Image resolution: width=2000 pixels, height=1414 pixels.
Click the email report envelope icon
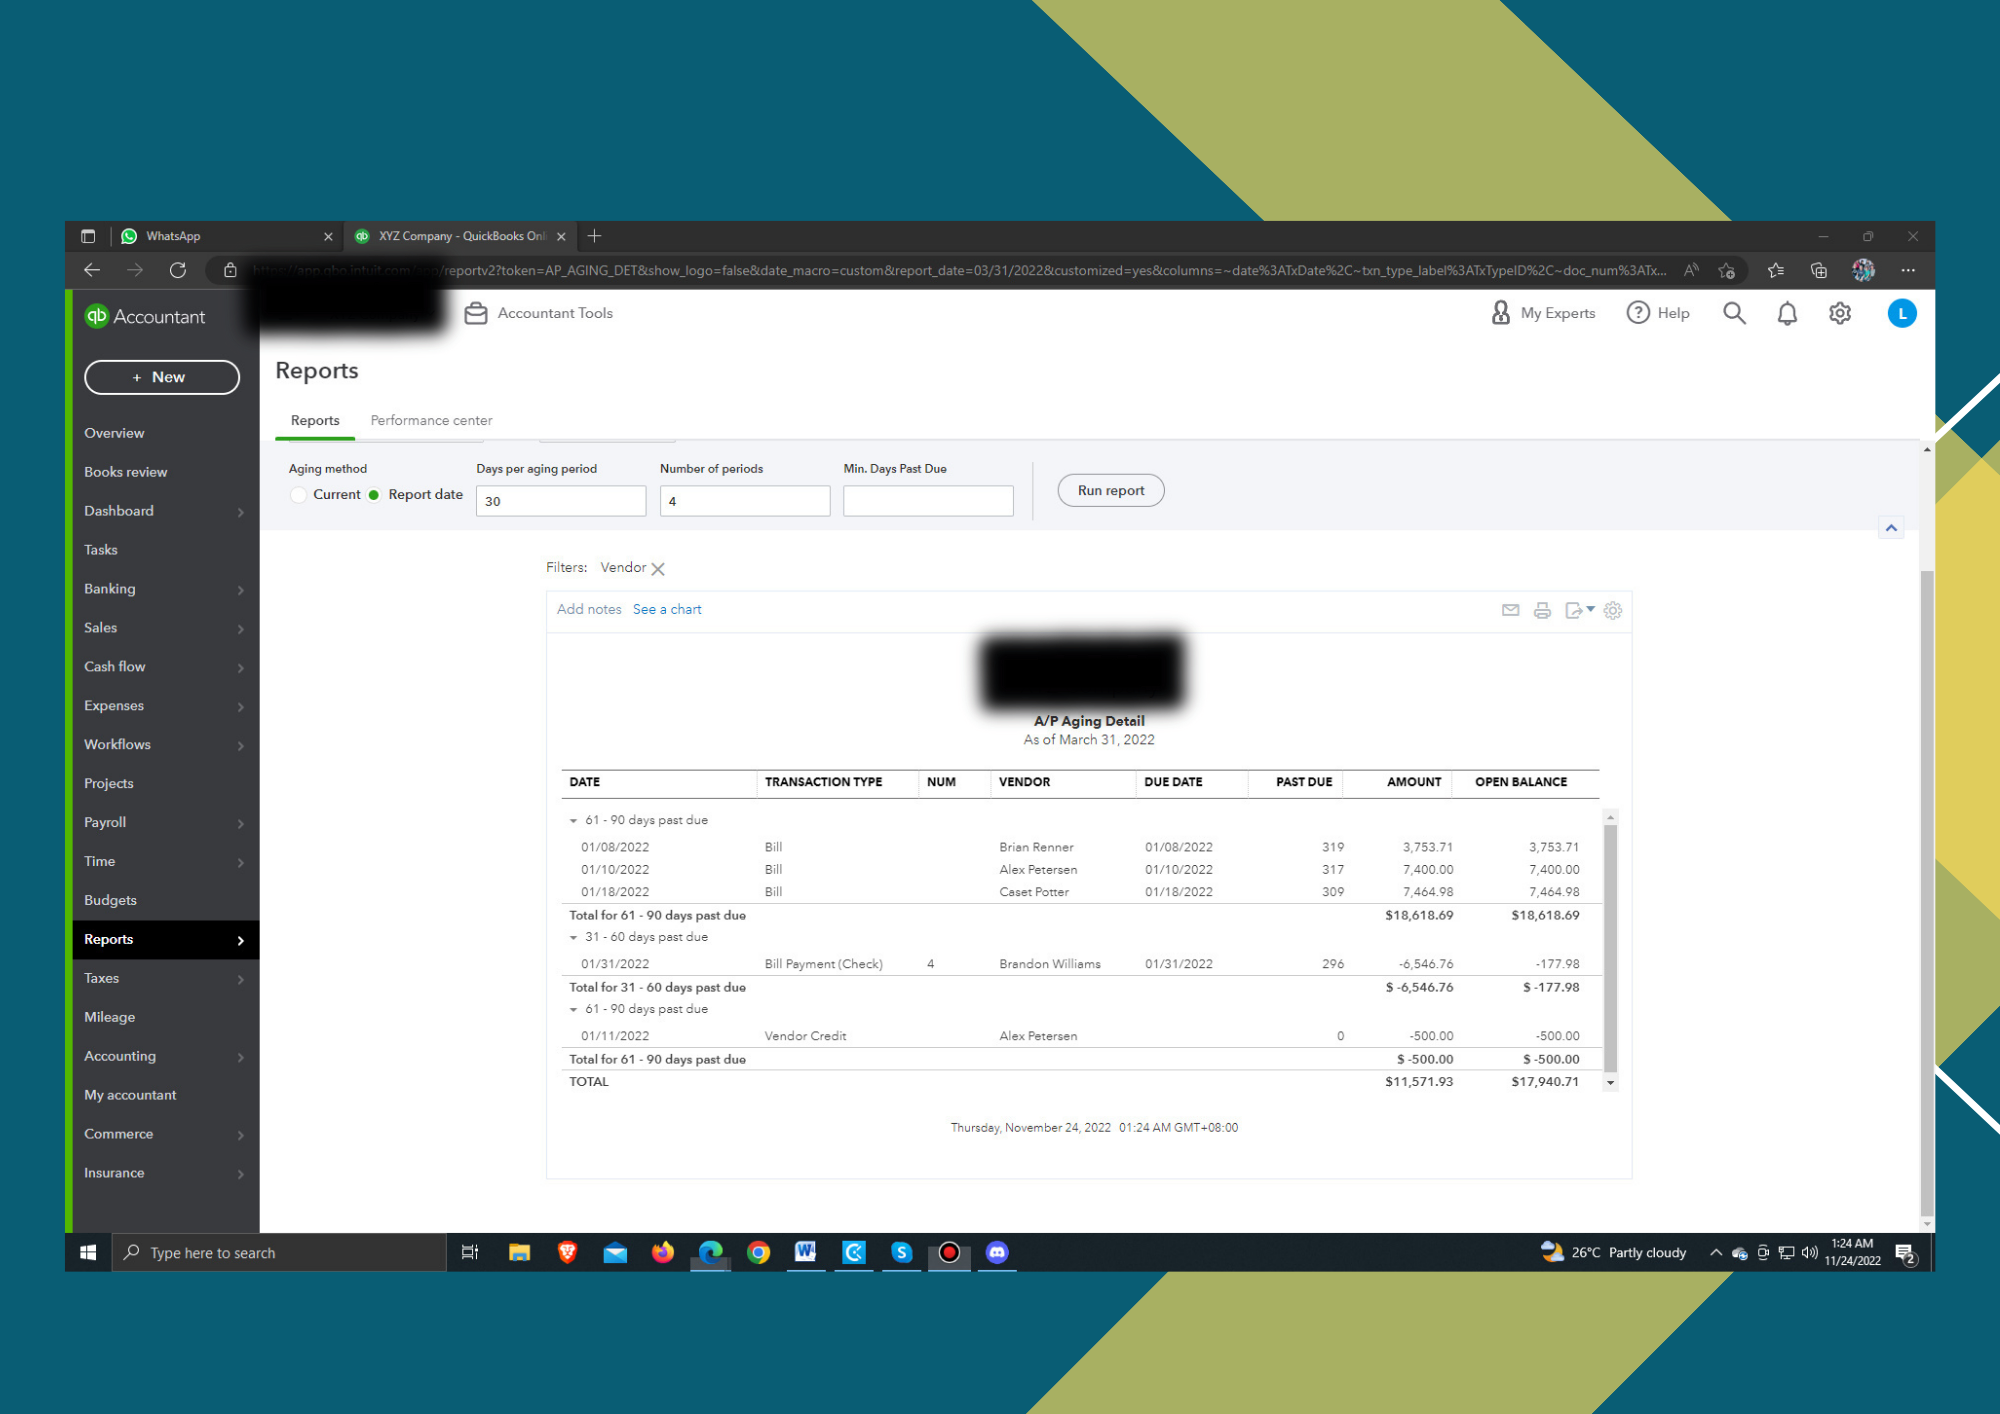click(1510, 610)
